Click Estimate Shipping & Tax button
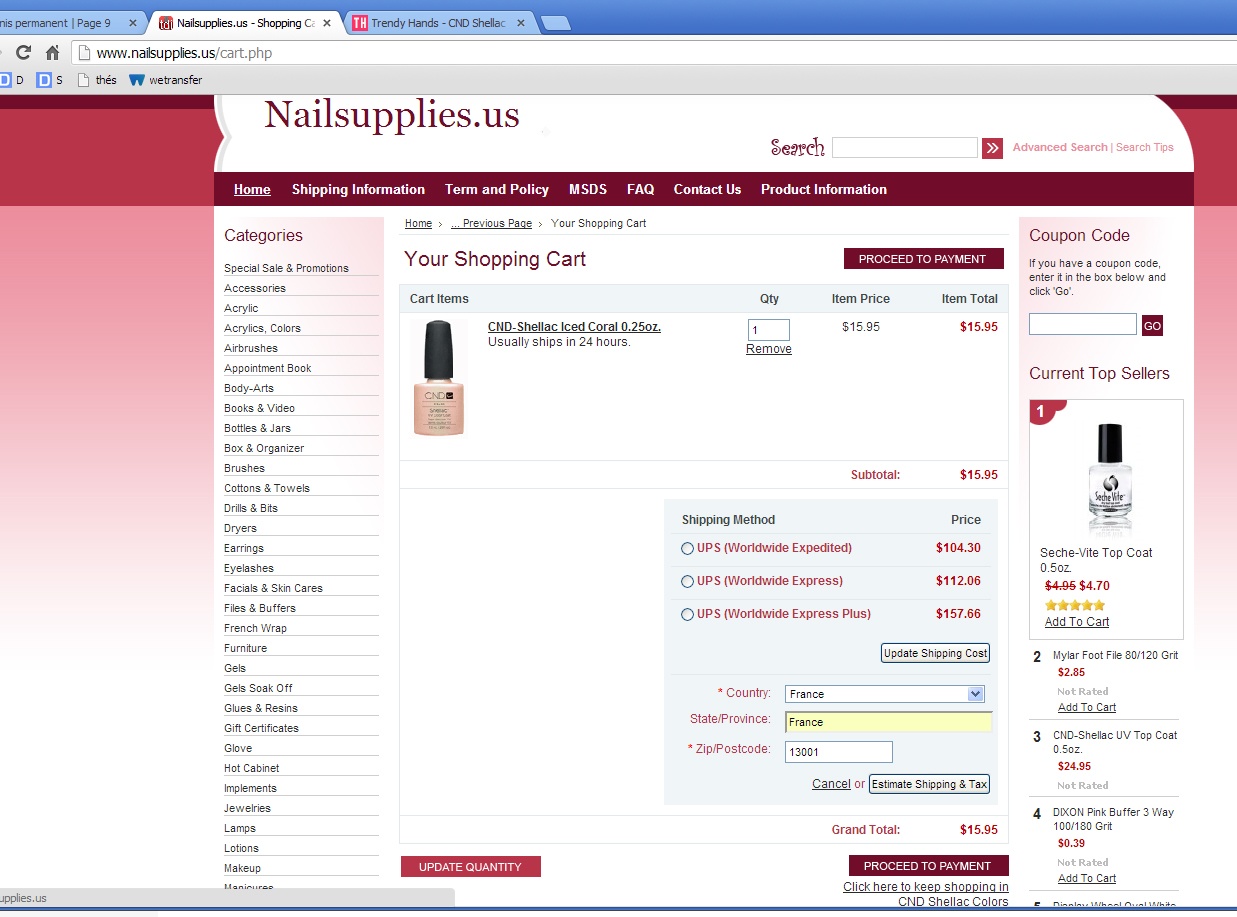The width and height of the screenshot is (1237, 917). (x=929, y=784)
